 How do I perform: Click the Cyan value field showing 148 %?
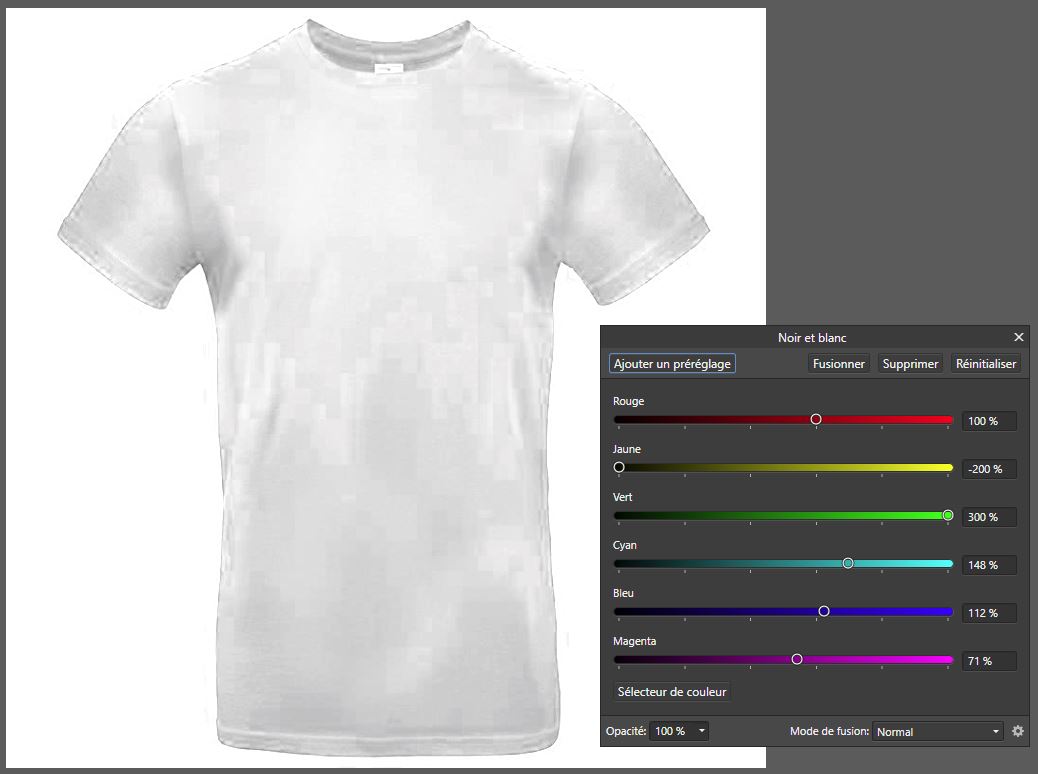coord(989,565)
